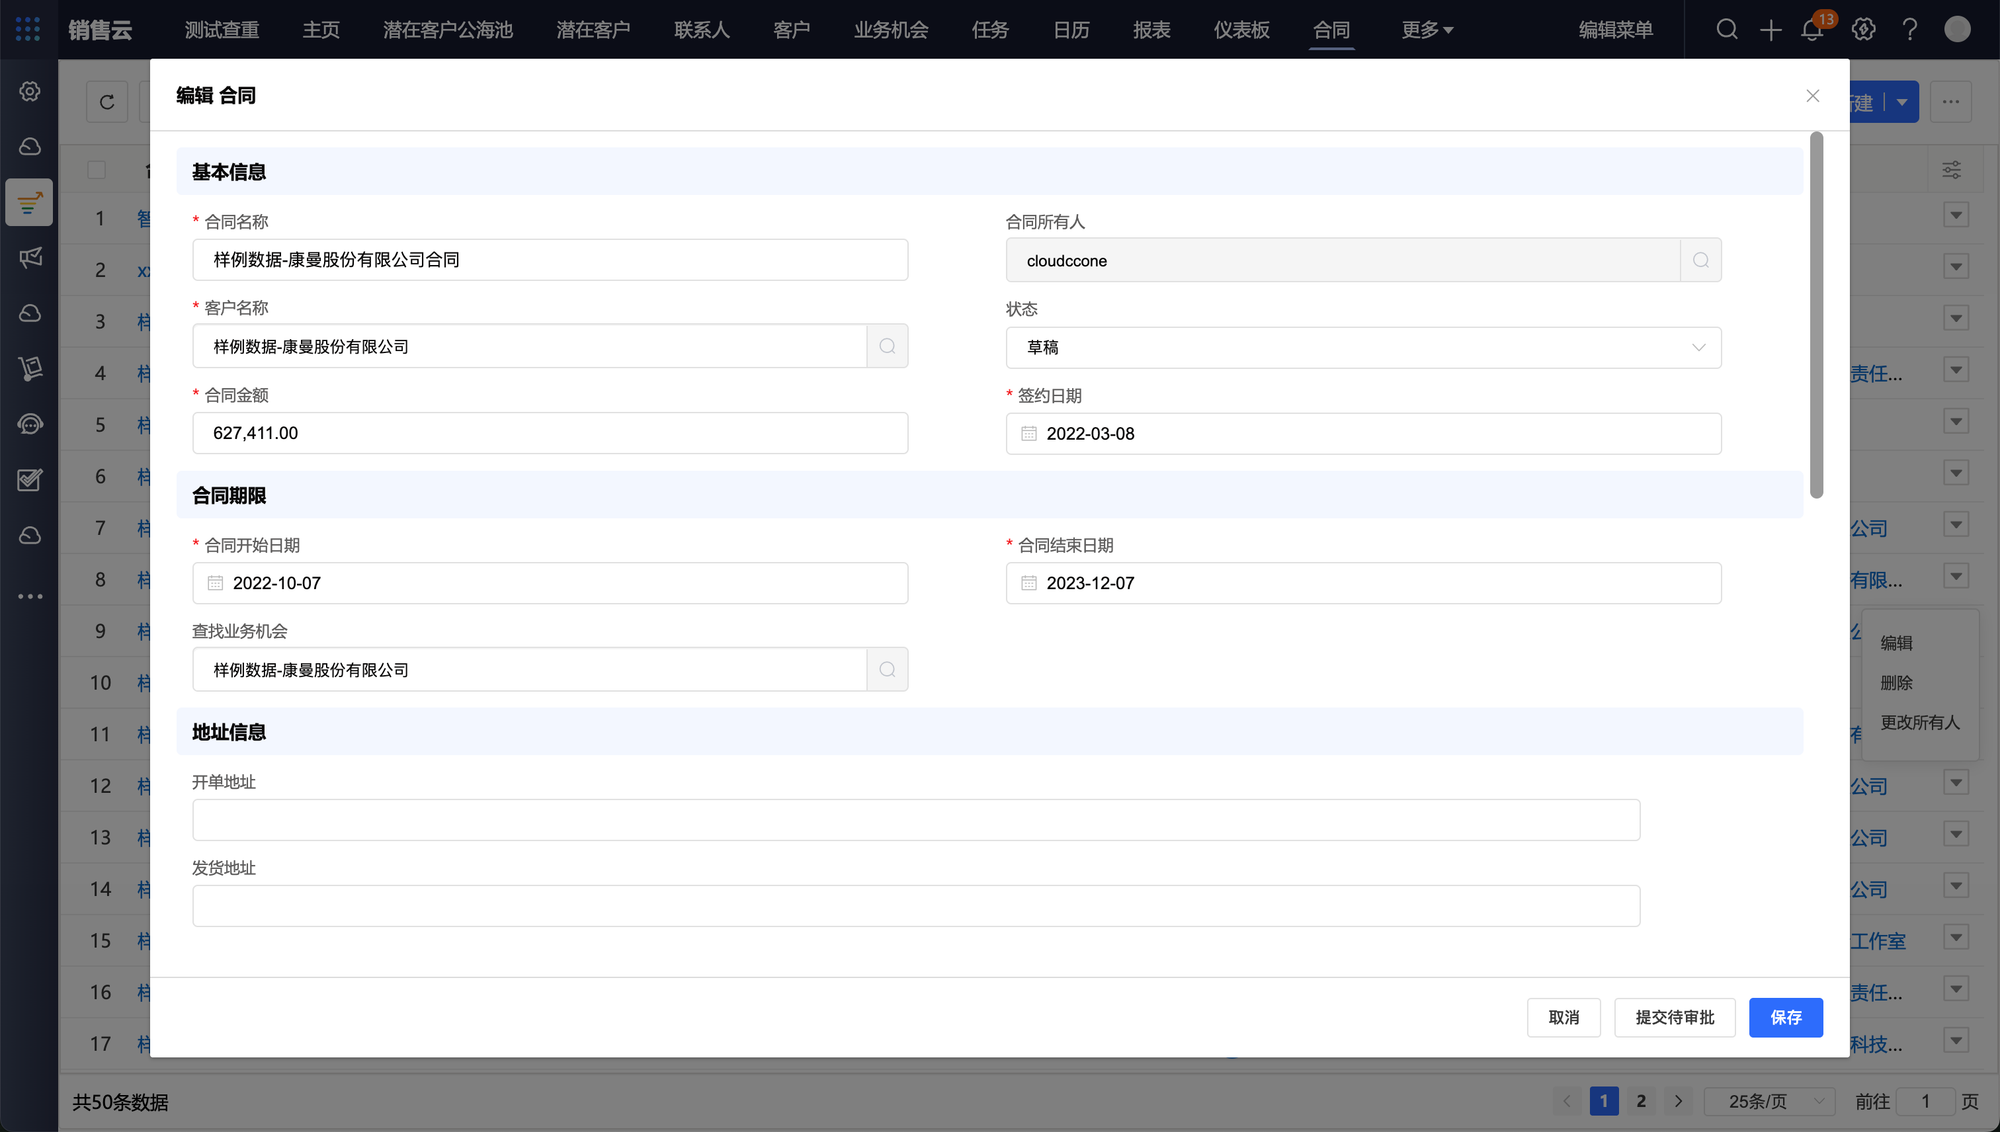Open the notification bell icon
This screenshot has width=2000, height=1132.
pos(1812,30)
